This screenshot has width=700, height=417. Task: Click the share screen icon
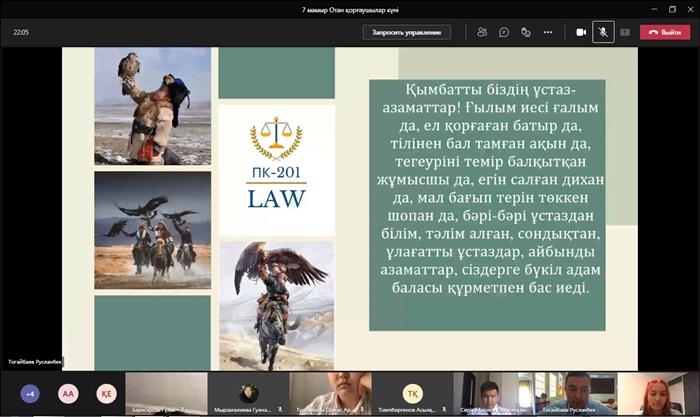tap(625, 32)
